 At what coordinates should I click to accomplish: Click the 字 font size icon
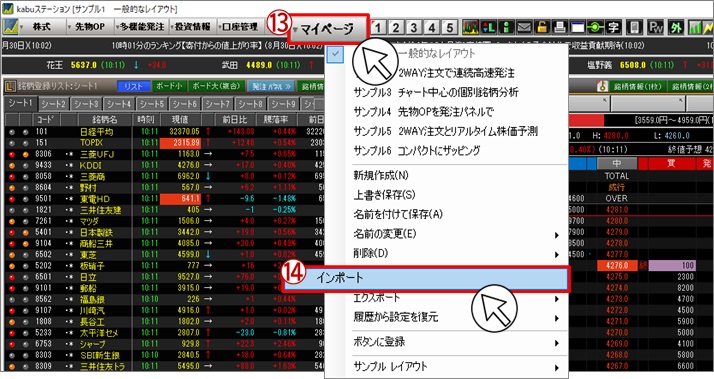click(x=612, y=27)
